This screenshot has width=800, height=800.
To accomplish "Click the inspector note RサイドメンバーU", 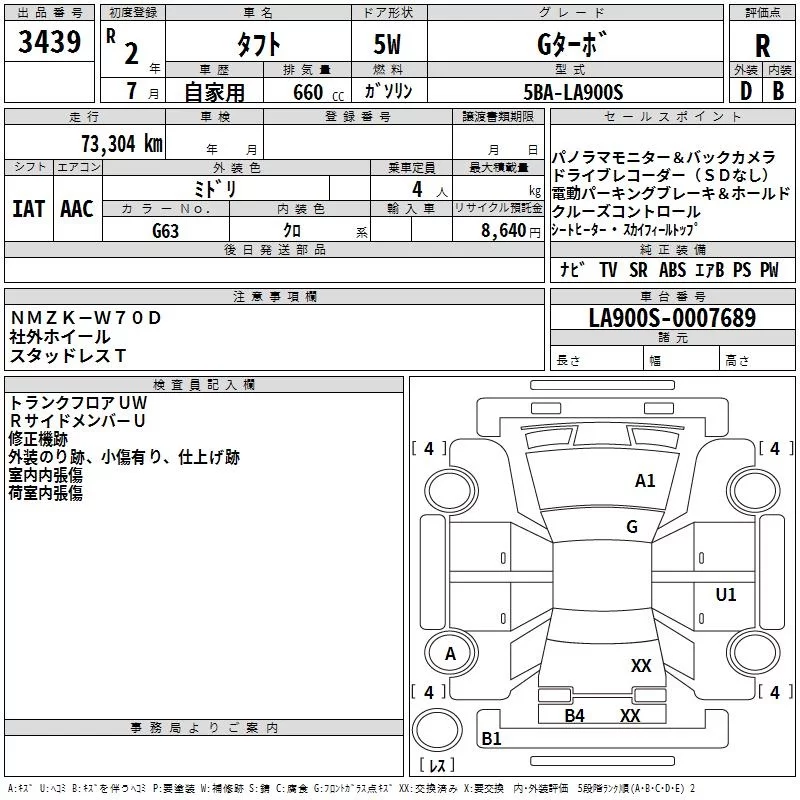I will coord(78,420).
